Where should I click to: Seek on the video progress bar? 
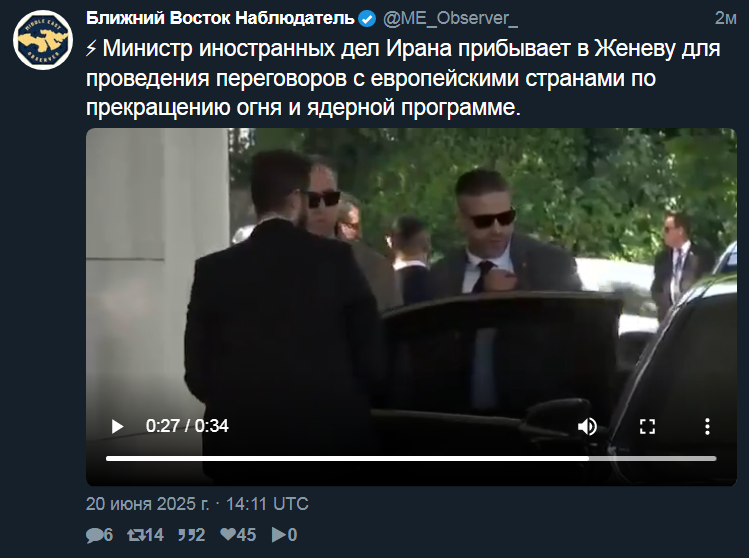coord(411,459)
